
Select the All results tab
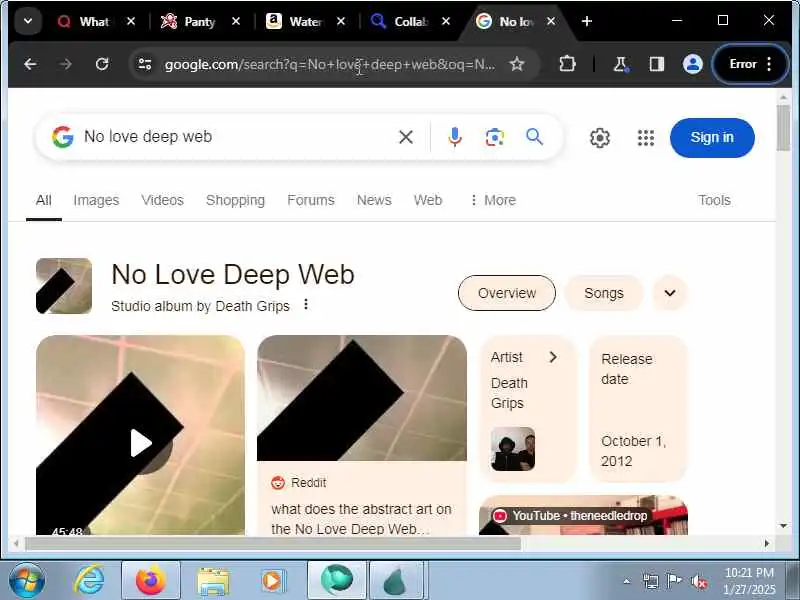(44, 200)
